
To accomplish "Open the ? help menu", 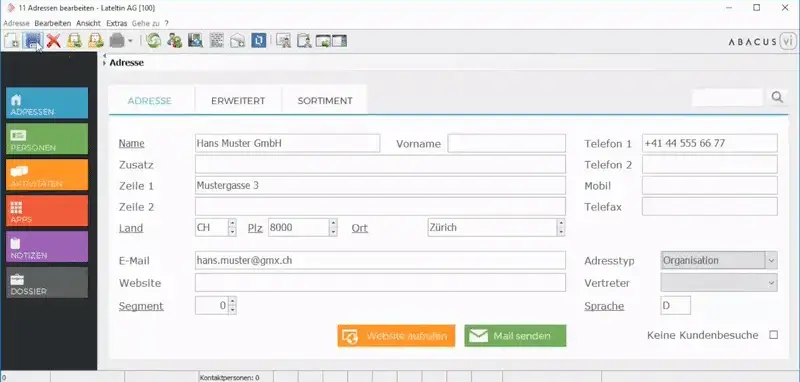I will click(x=166, y=23).
